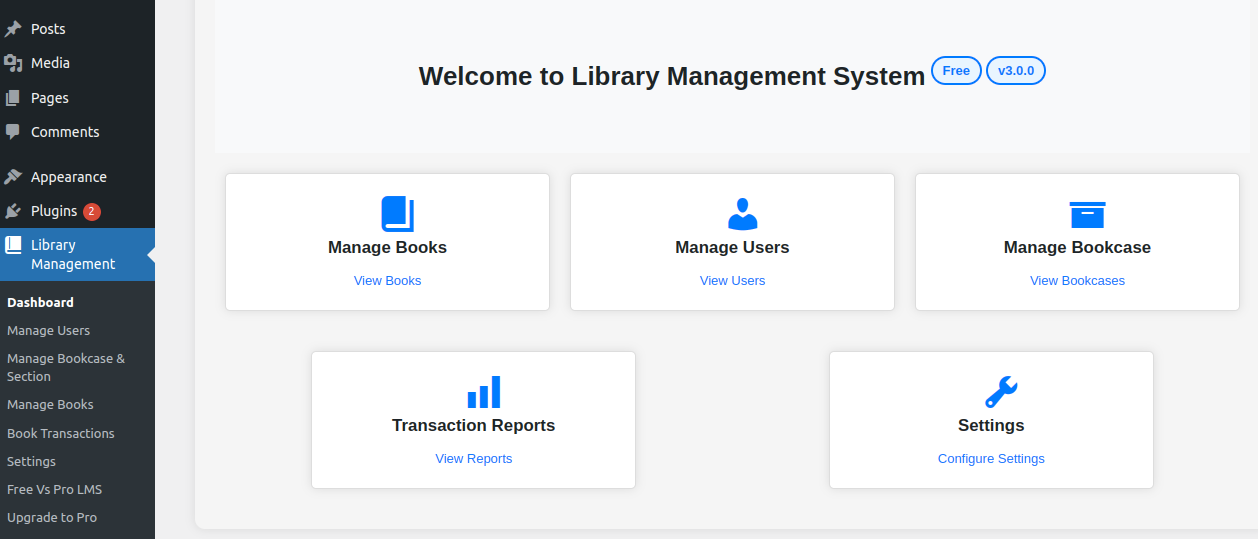
Task: Click the Manage Books card title
Action: tap(387, 247)
